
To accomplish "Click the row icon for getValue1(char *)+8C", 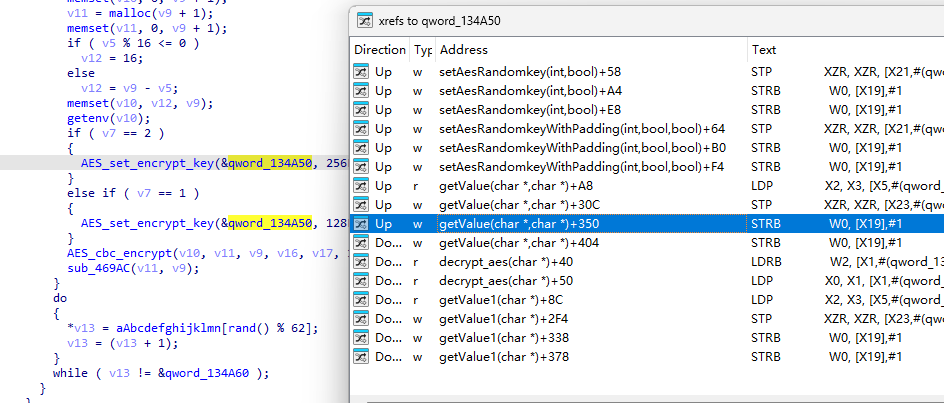I will click(362, 300).
